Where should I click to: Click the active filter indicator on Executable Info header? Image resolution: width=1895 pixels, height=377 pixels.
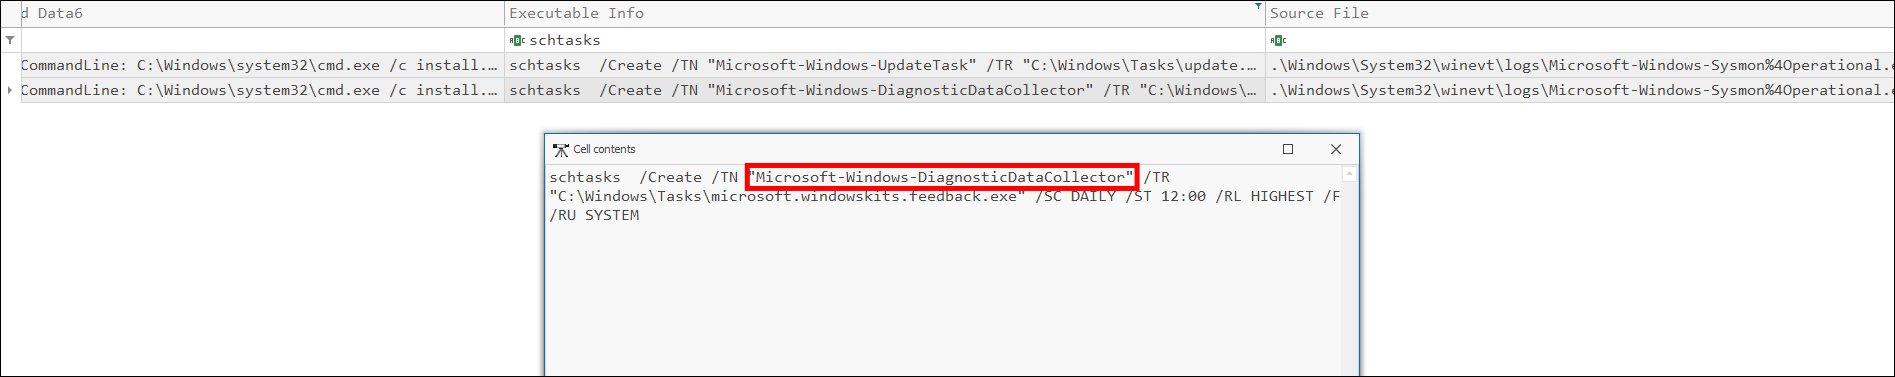[x=1258, y=6]
